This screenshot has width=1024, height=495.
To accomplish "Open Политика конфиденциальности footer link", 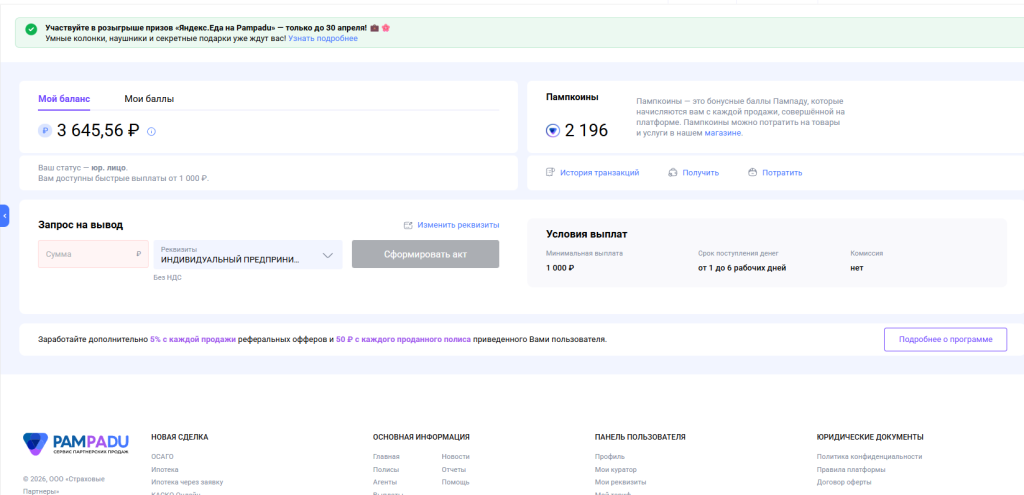I will pyautogui.click(x=869, y=456).
